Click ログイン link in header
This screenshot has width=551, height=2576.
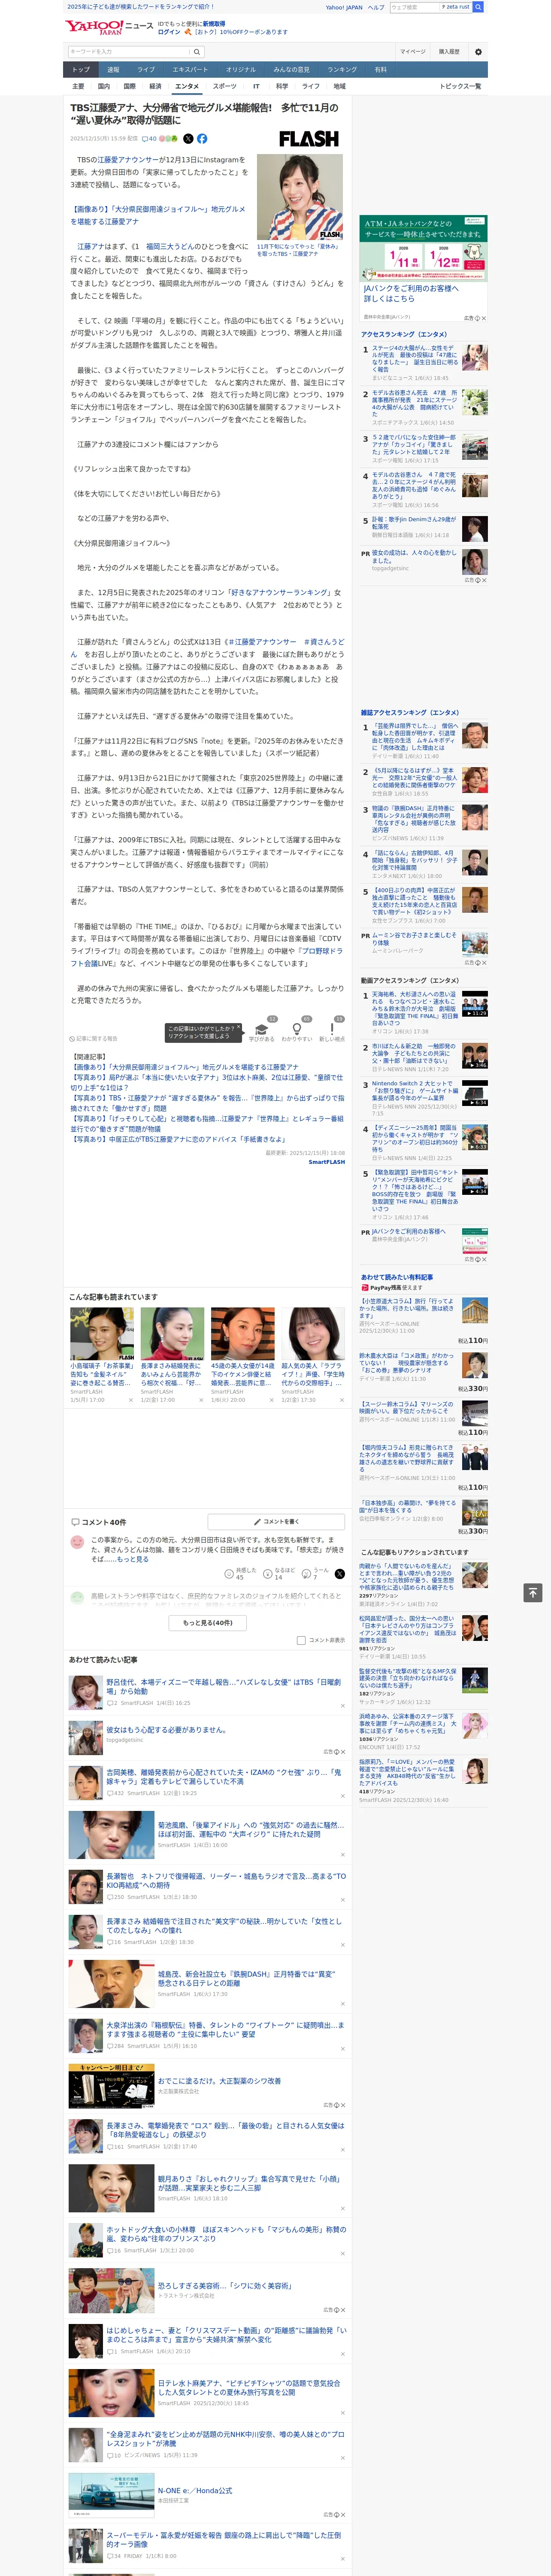click(x=169, y=32)
